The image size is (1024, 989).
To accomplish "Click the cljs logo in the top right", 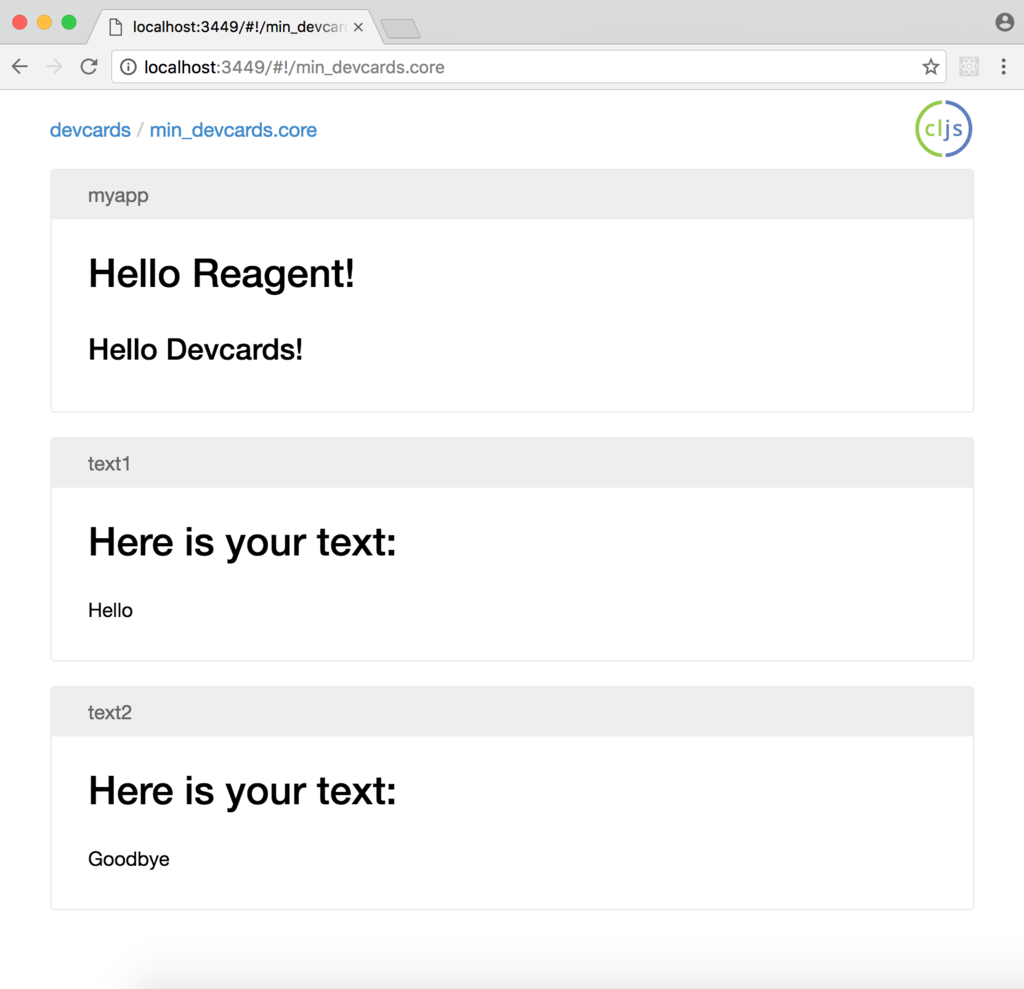I will pos(942,129).
